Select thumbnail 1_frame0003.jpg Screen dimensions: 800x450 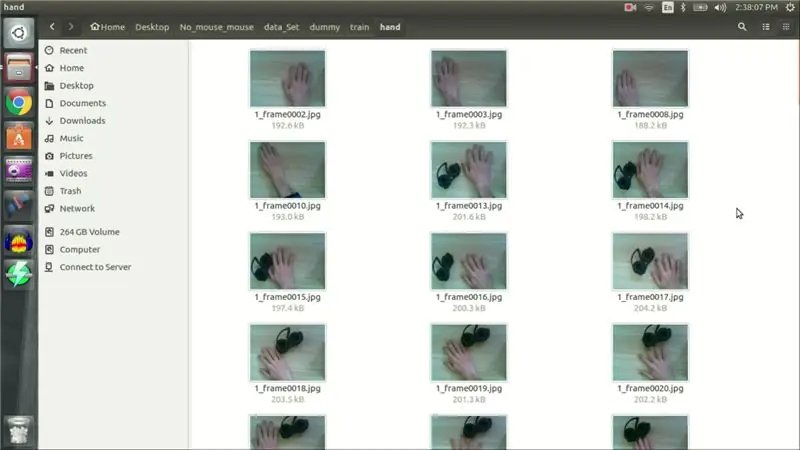(x=469, y=79)
